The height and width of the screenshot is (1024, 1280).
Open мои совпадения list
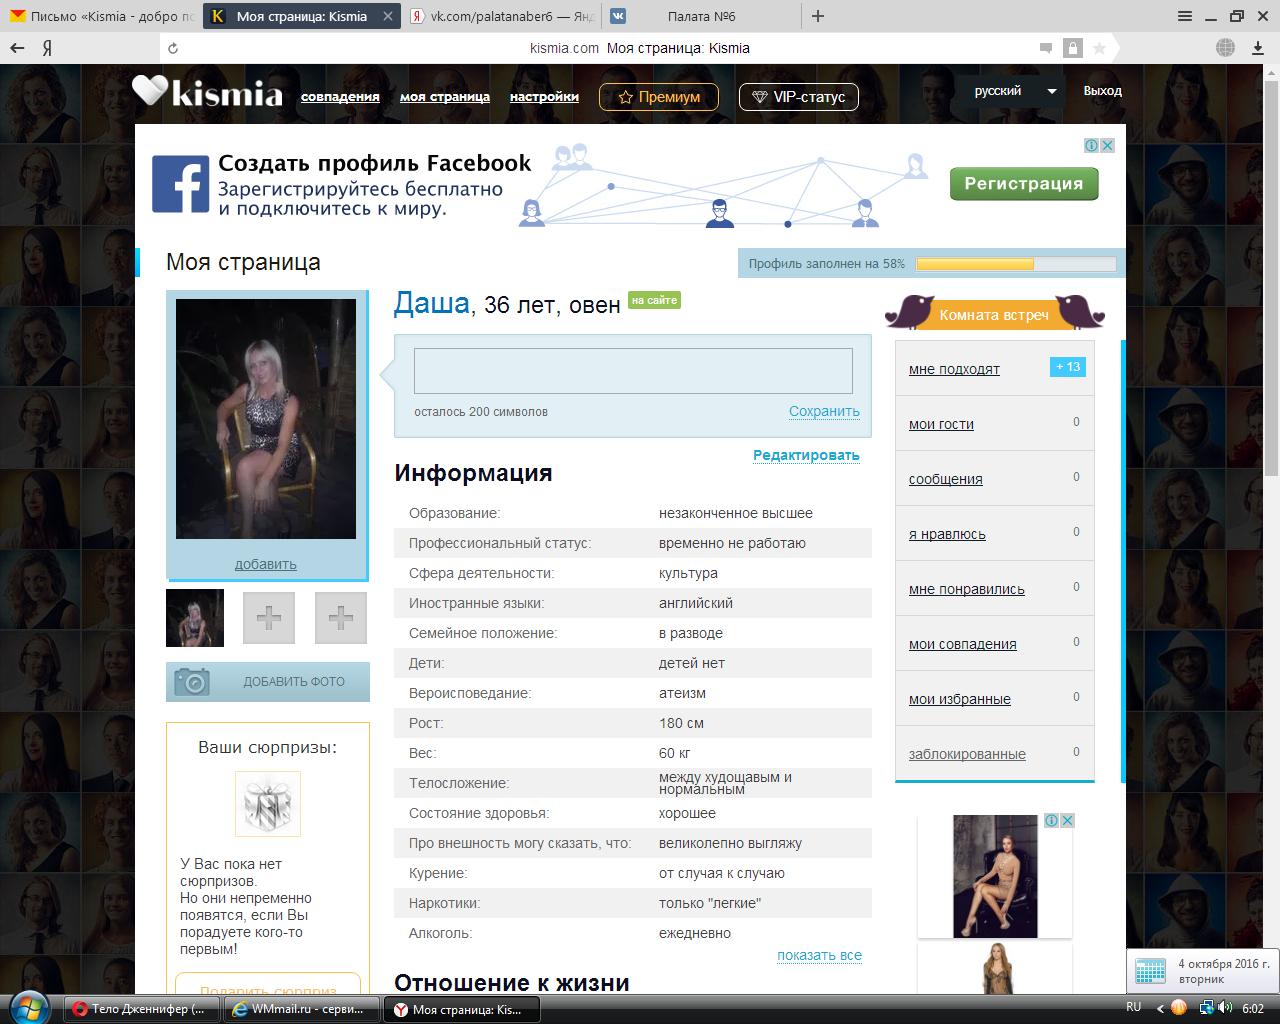click(963, 644)
